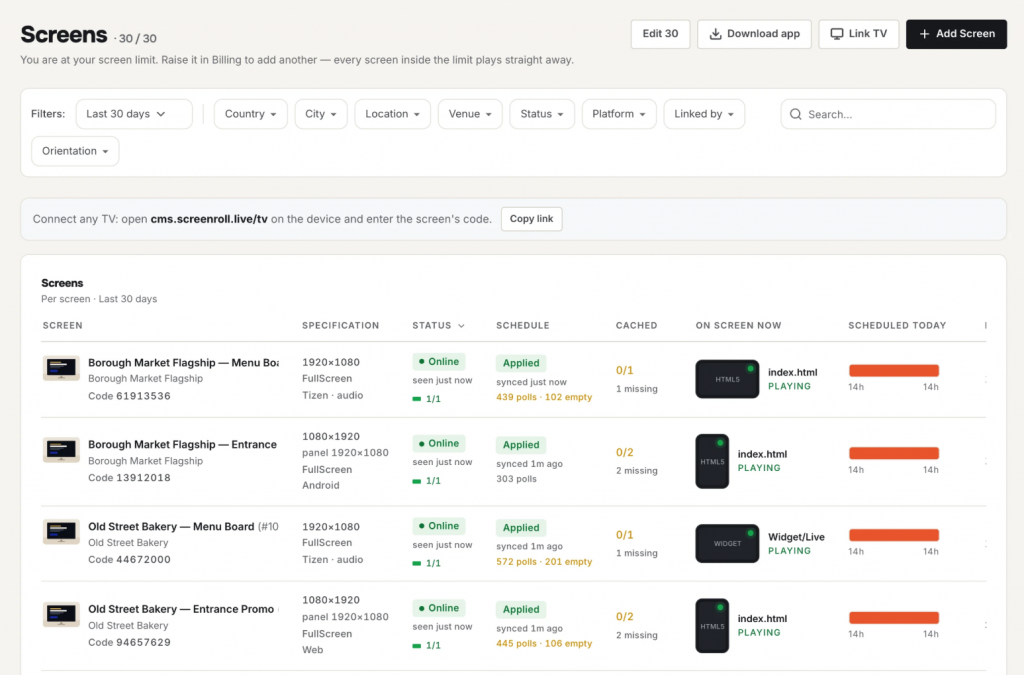Click WIDGET preview thumbnail for Old Street Menu Board
Screen dimensions: 1024x675
pyautogui.click(x=727, y=543)
